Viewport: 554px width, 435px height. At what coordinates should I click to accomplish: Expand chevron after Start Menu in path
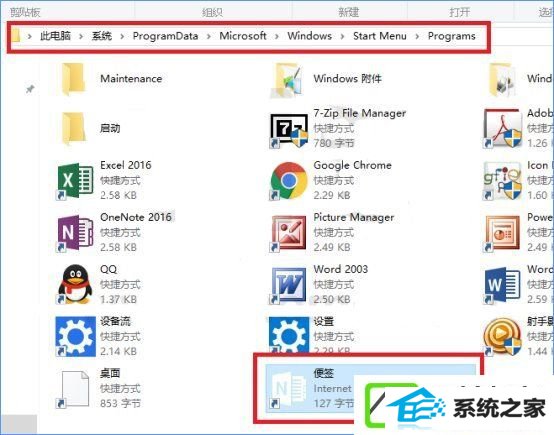(x=417, y=36)
